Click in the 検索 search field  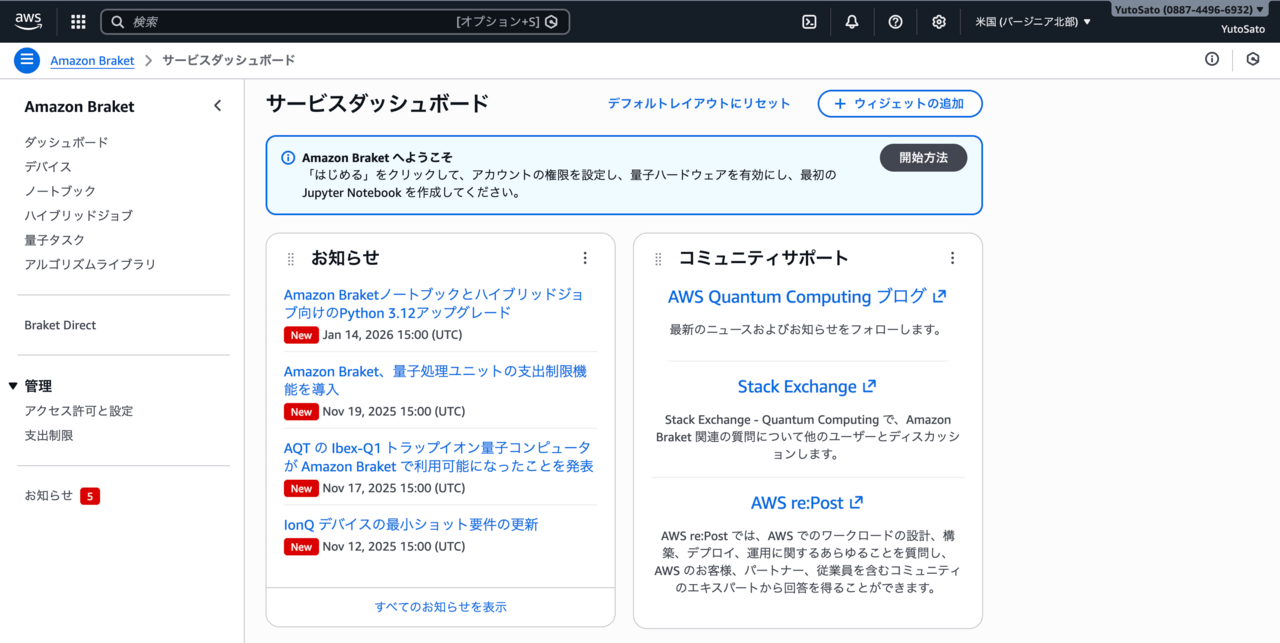pos(290,22)
